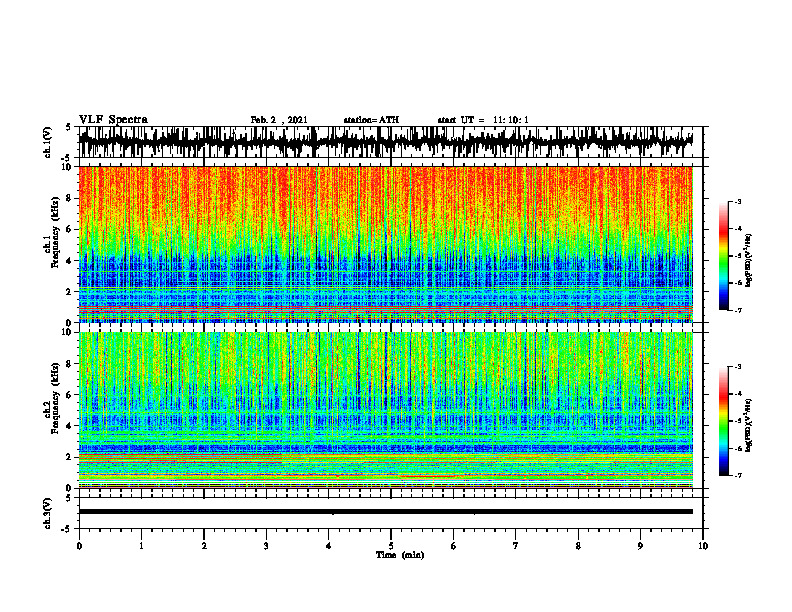Click the "VLF Spectra" plot title
Viewport: 792px width, 612px height.
[113, 119]
